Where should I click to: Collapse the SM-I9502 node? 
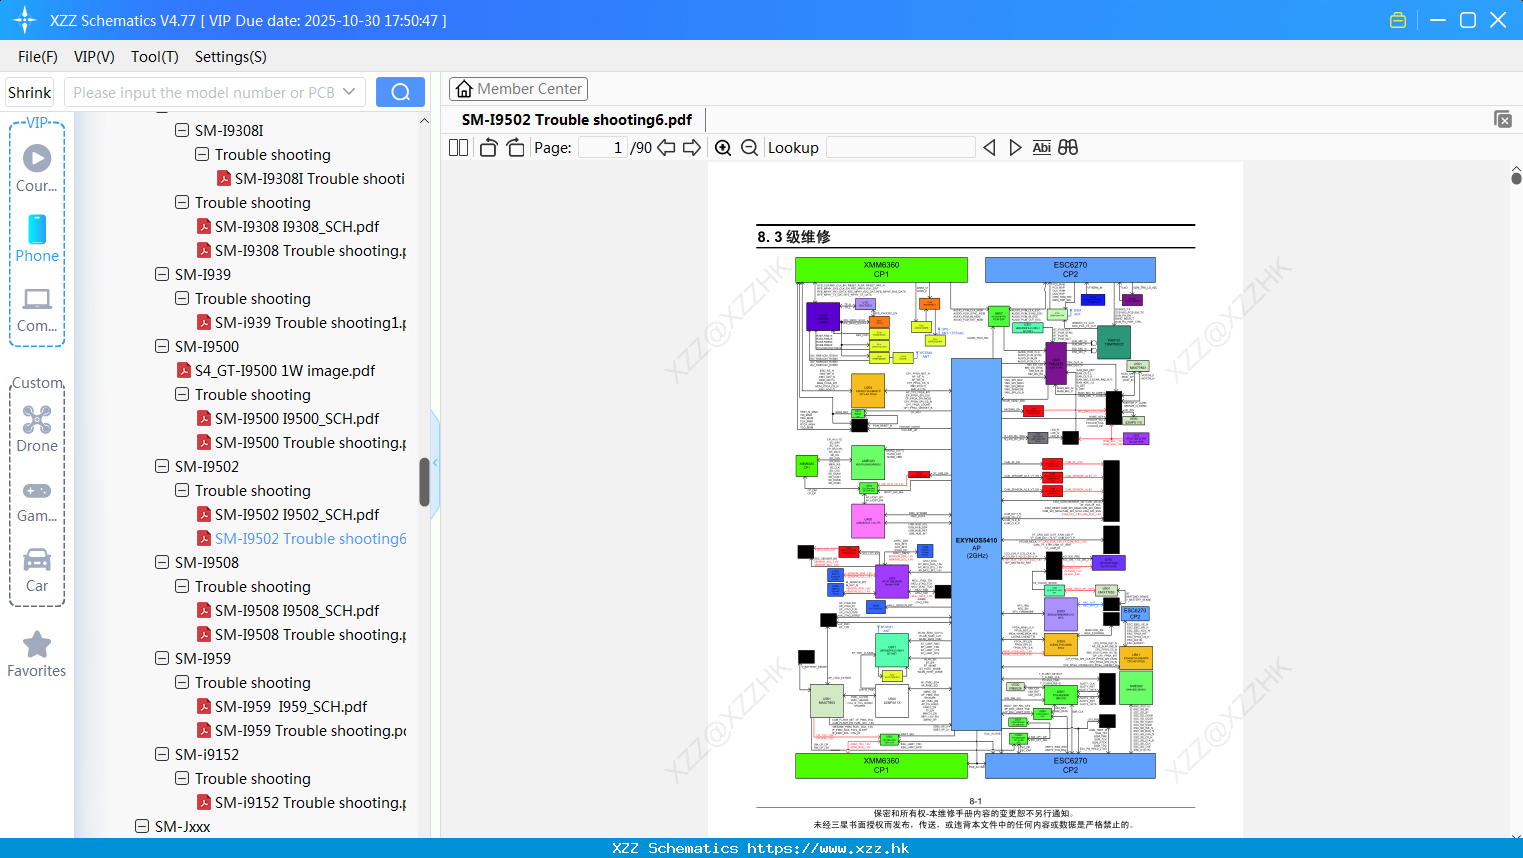pos(162,466)
